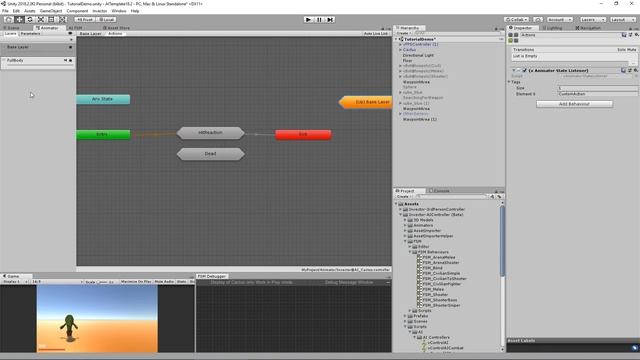Open preset icon for Animator State Listener

coord(629,71)
